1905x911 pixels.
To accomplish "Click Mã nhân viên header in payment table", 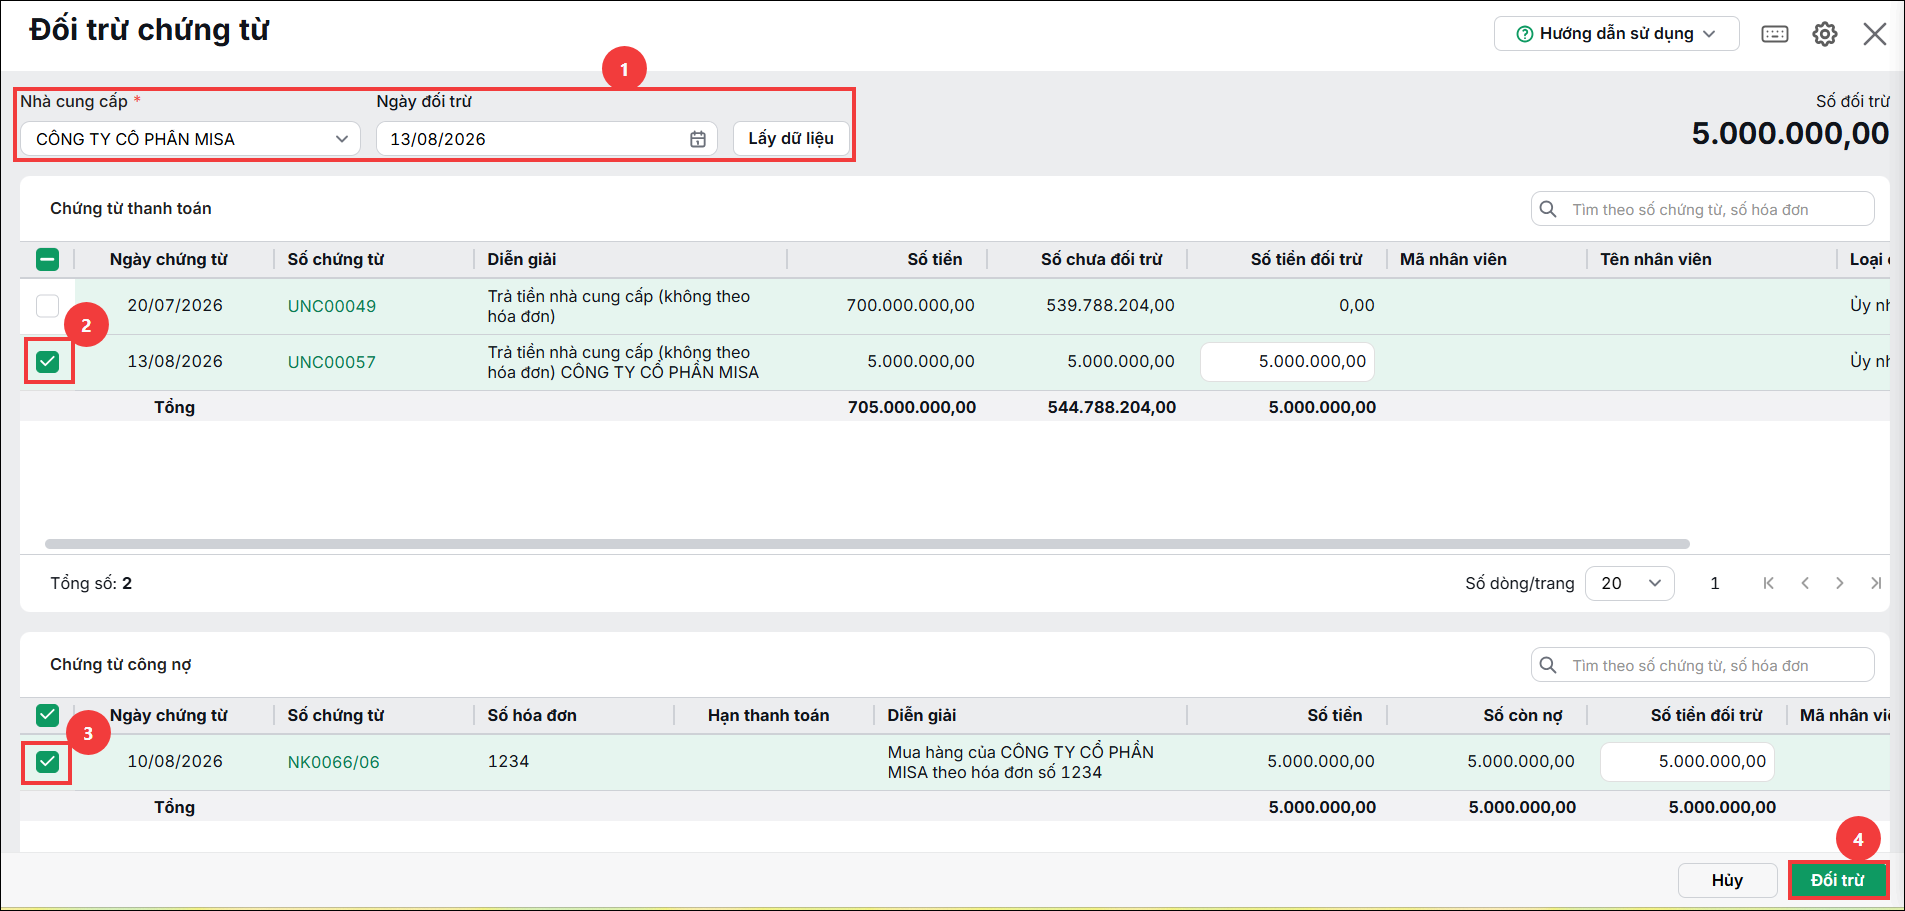I will click(x=1453, y=259).
